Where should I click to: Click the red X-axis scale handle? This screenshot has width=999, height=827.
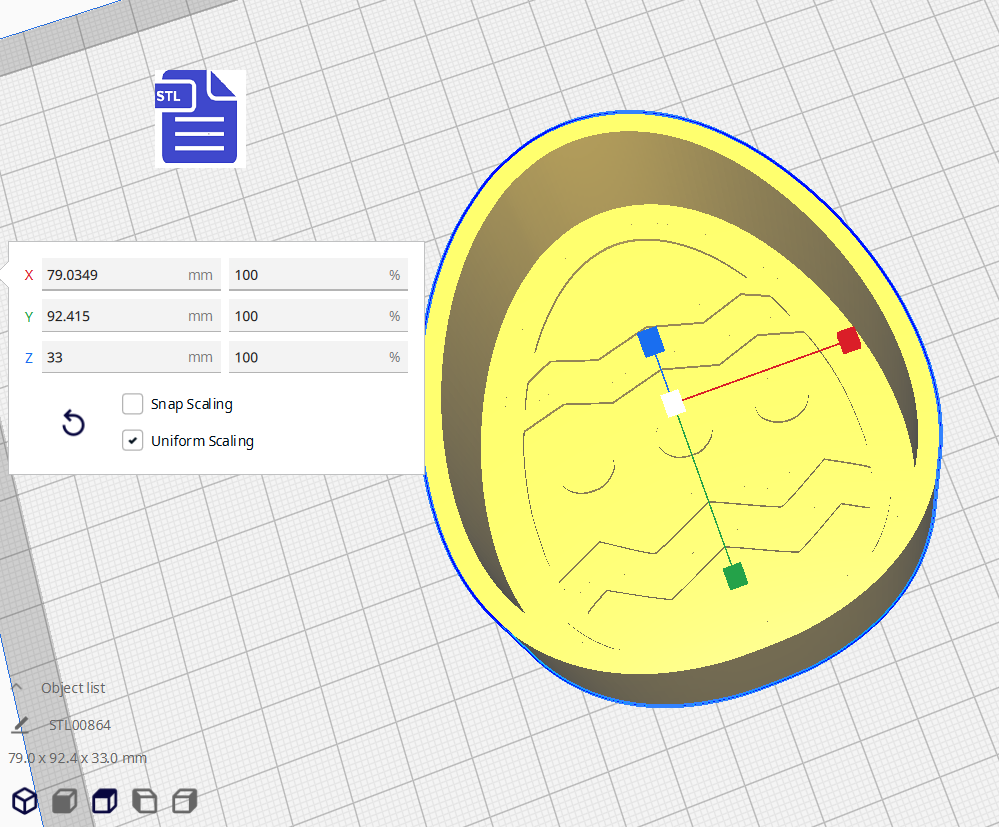849,340
